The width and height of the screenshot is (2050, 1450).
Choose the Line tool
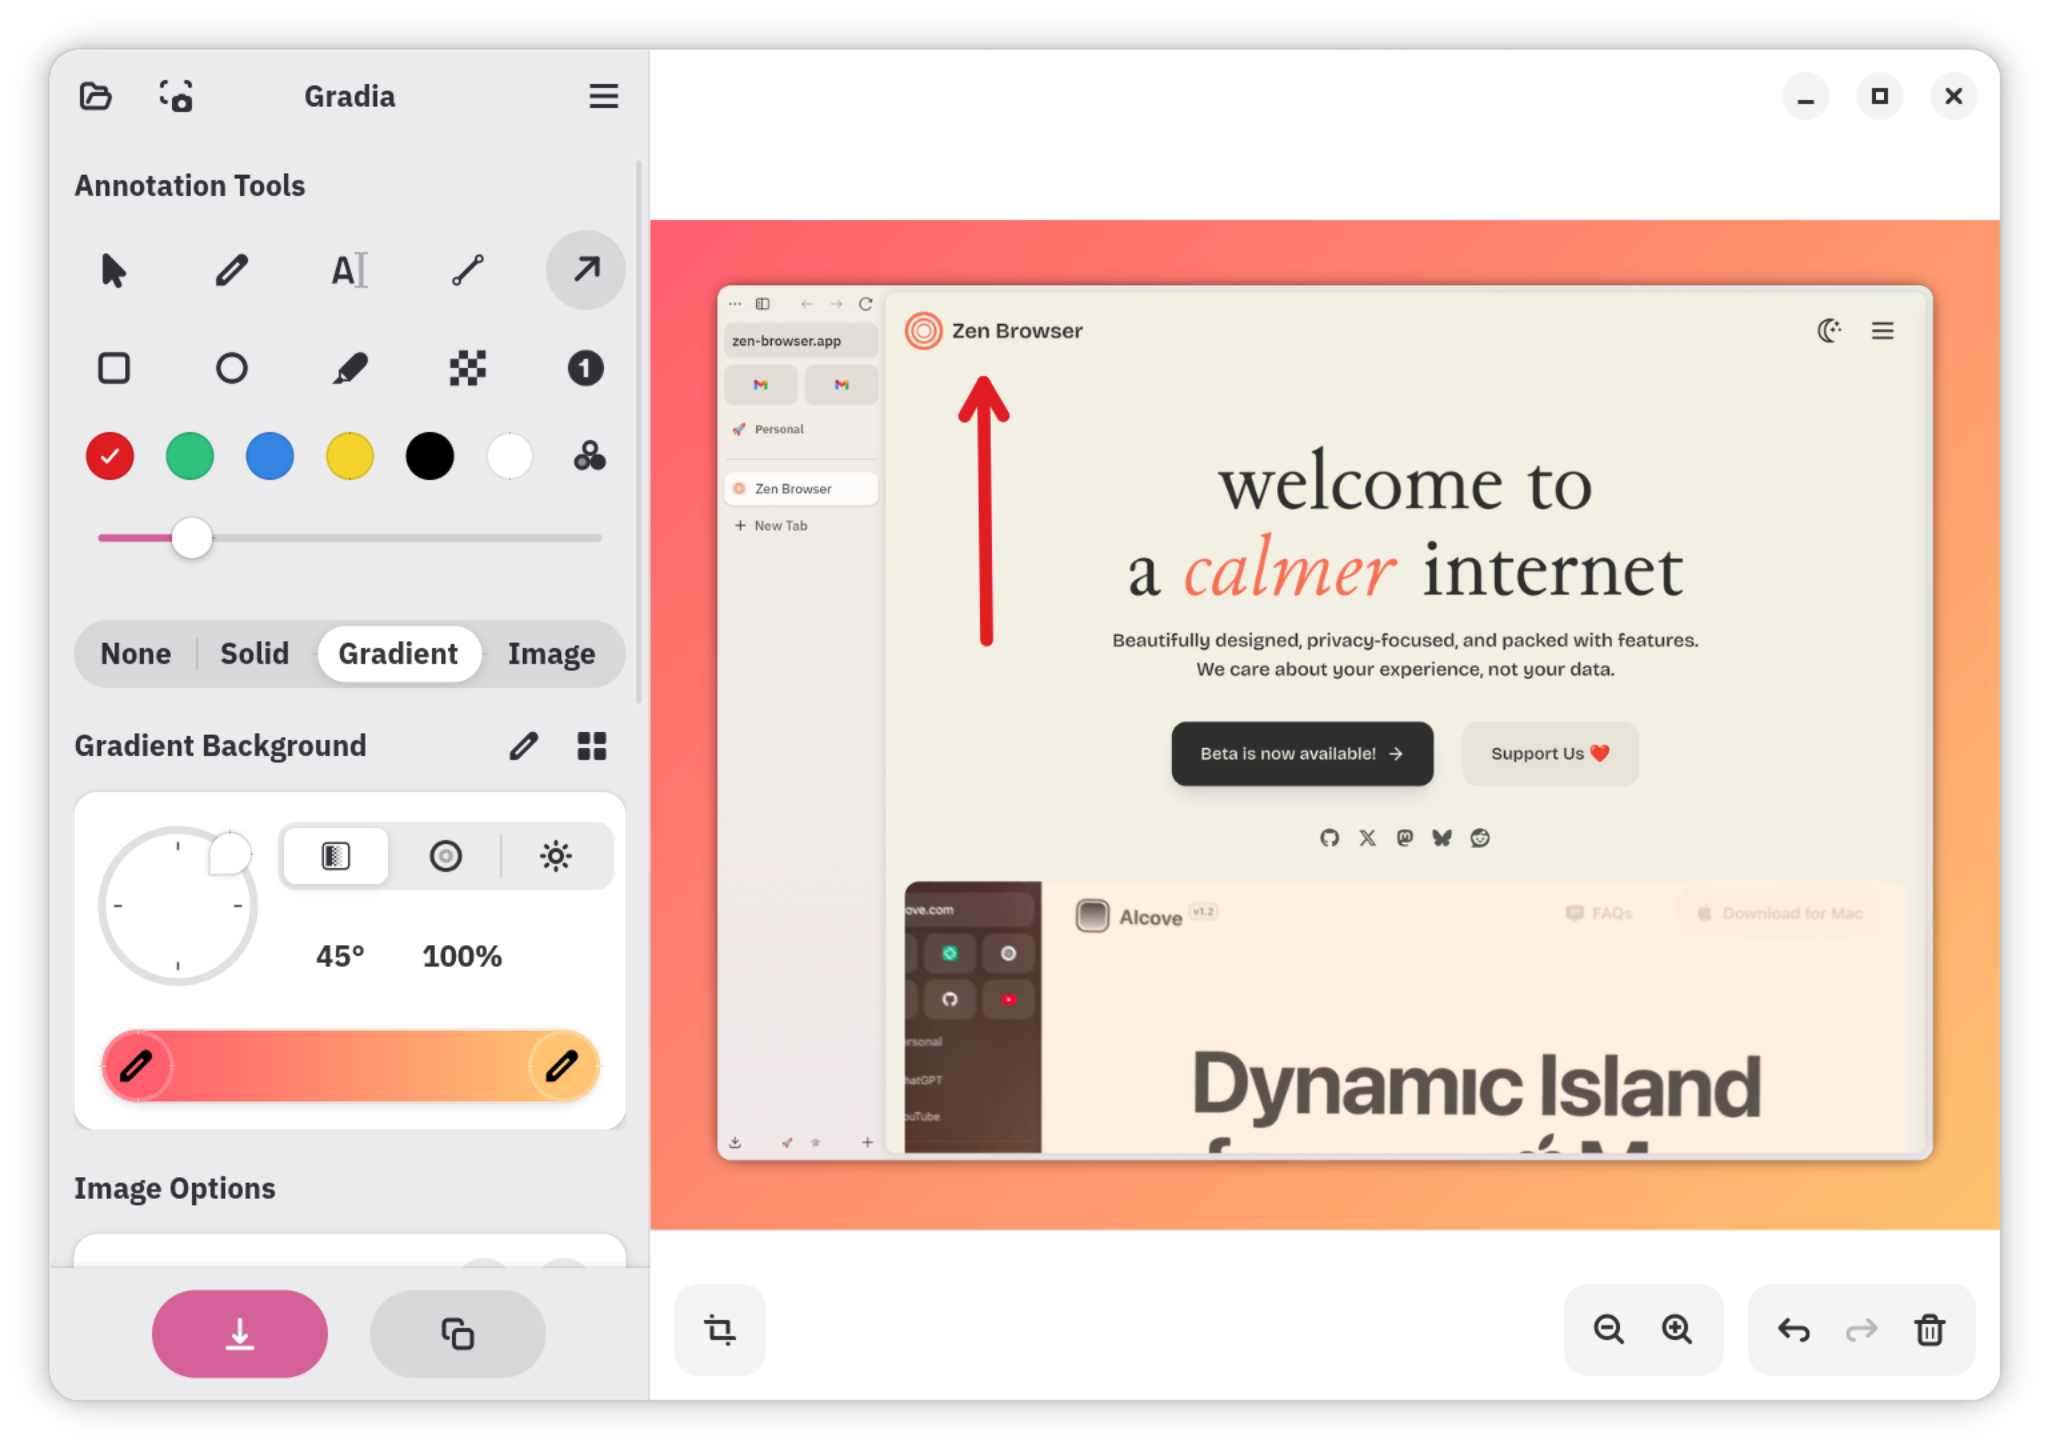[x=467, y=270]
